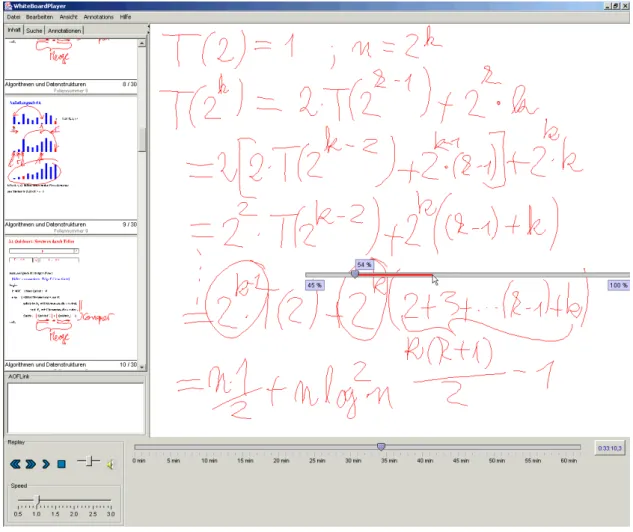Open the Ansicht menu

pos(68,17)
